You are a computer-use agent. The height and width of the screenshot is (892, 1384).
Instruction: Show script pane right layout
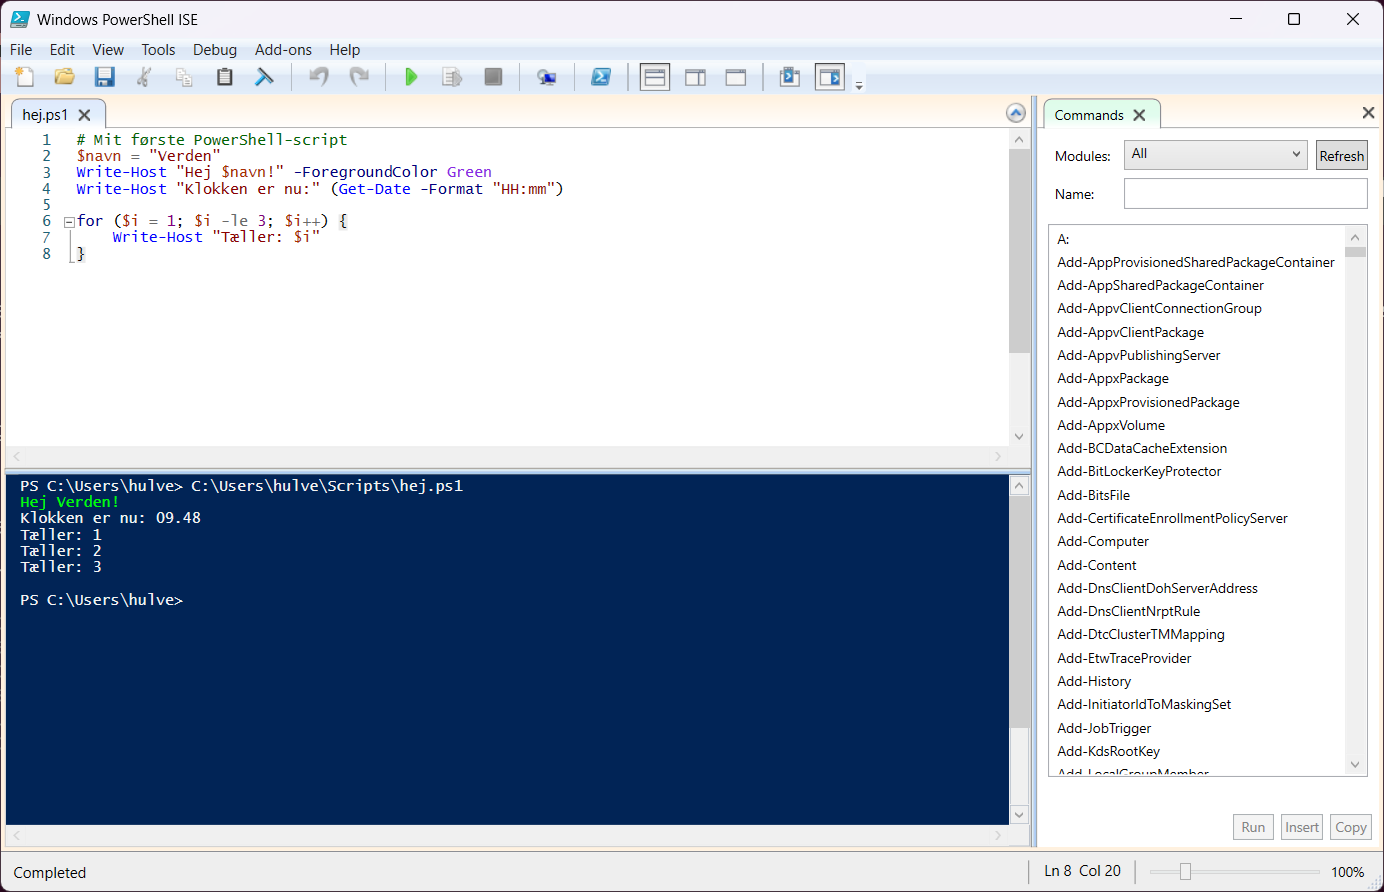click(x=695, y=77)
